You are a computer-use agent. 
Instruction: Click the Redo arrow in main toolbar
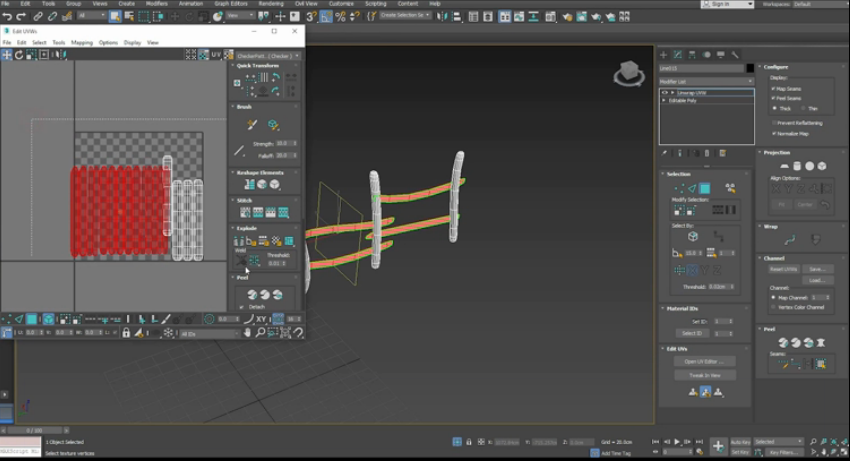click(21, 17)
